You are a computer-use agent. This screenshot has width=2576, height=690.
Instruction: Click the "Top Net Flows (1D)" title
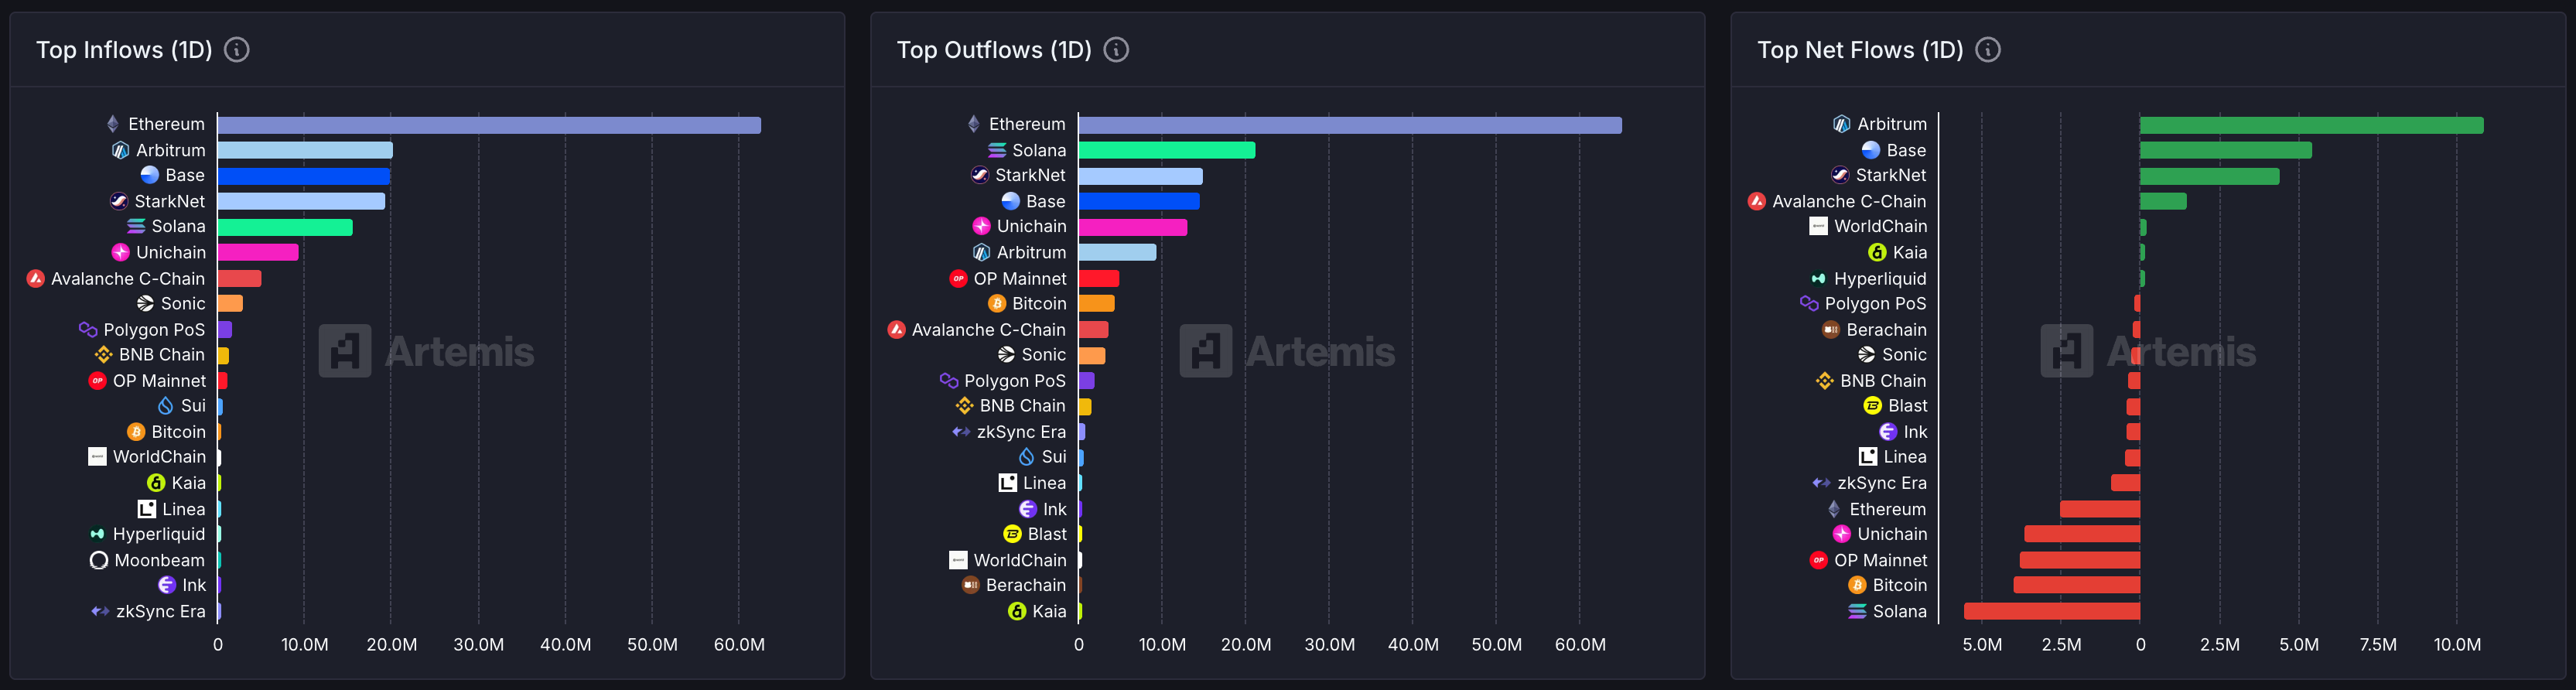click(1860, 50)
